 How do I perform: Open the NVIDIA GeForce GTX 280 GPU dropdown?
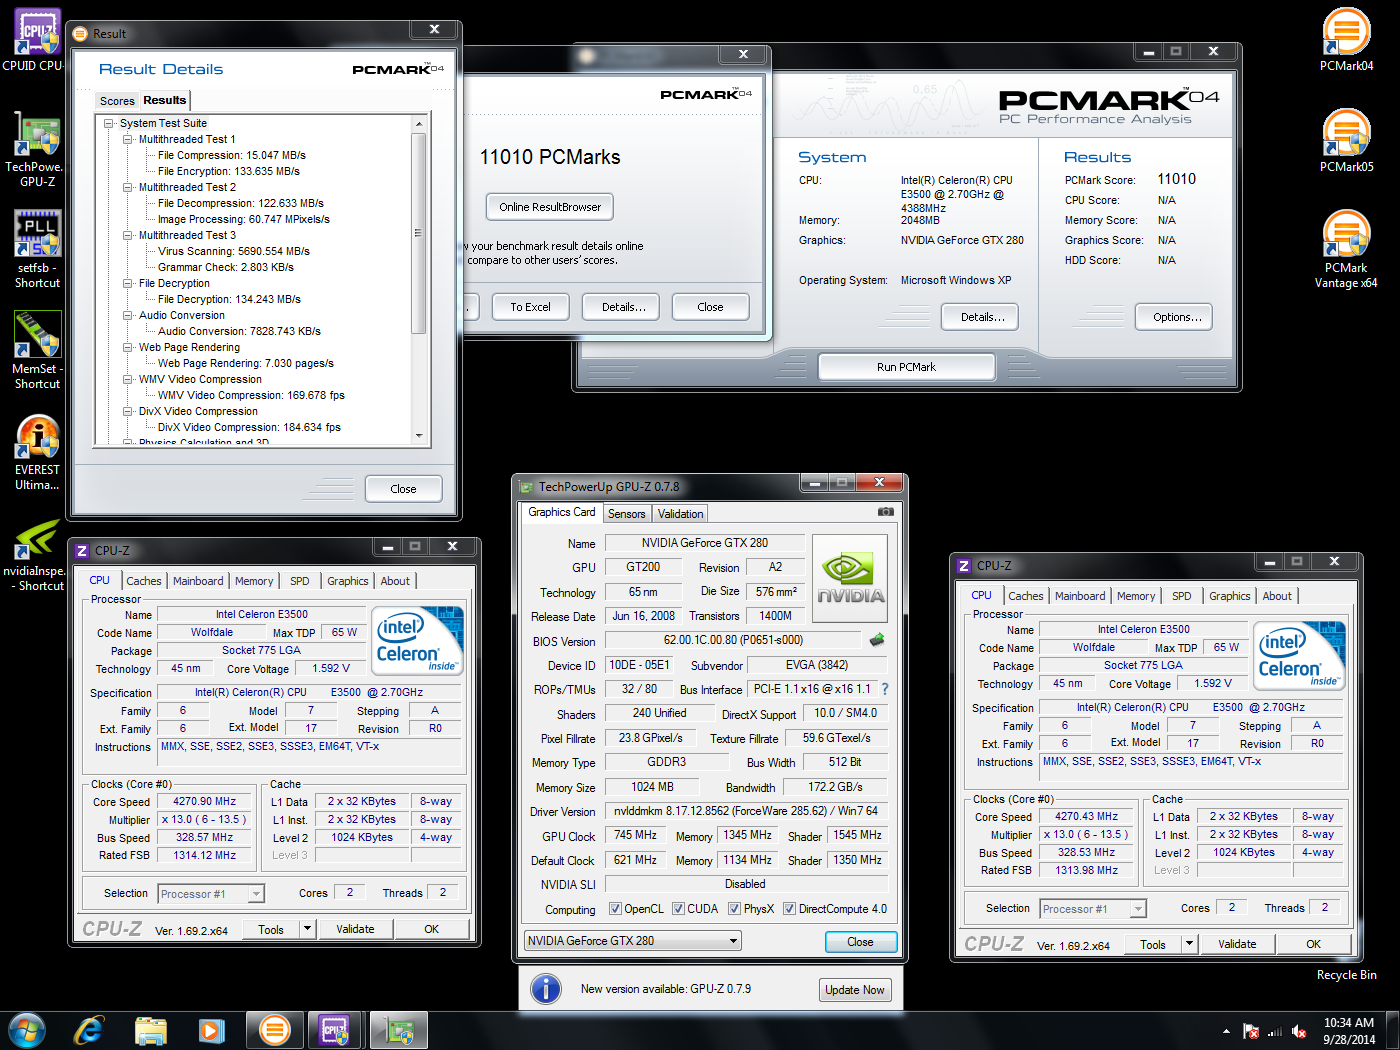(632, 940)
